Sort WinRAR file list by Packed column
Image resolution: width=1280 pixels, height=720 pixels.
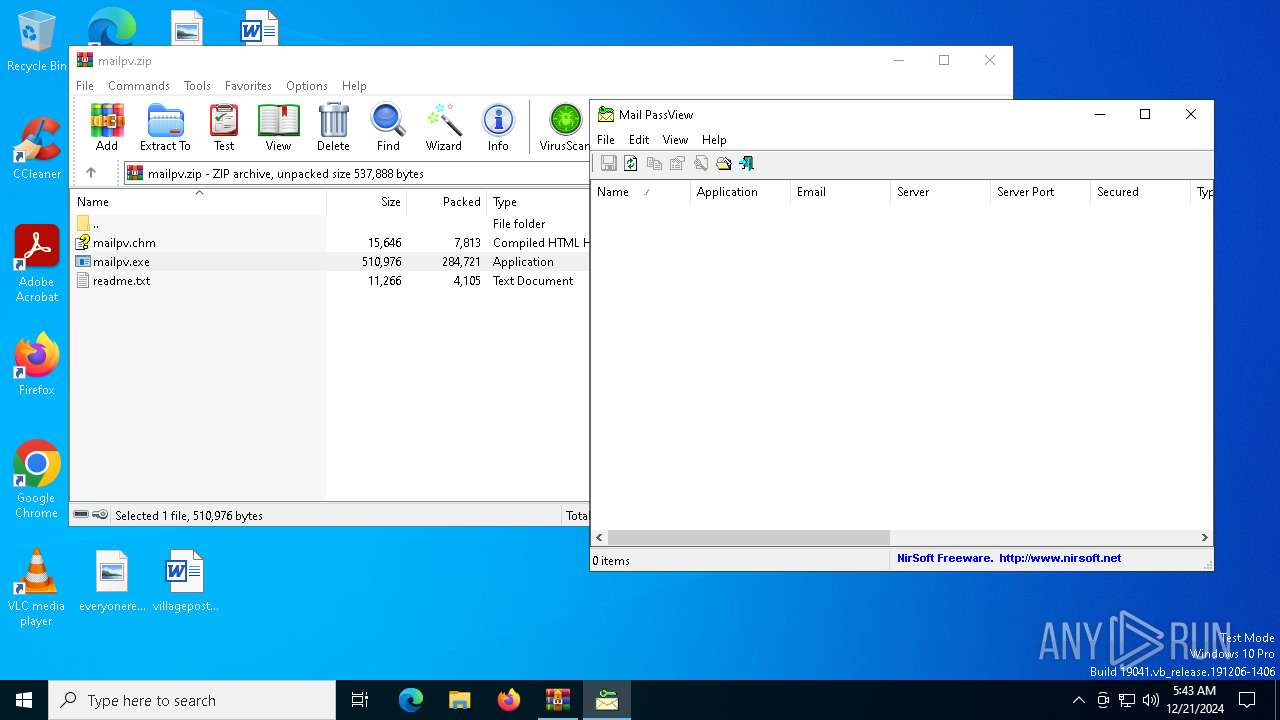(446, 202)
